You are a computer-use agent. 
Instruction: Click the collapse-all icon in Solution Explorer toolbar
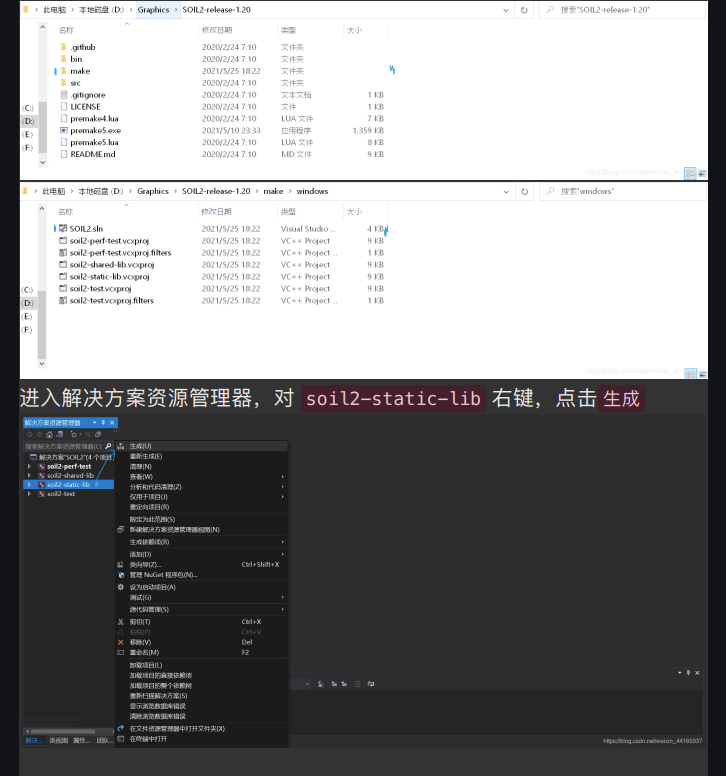(x=98, y=435)
